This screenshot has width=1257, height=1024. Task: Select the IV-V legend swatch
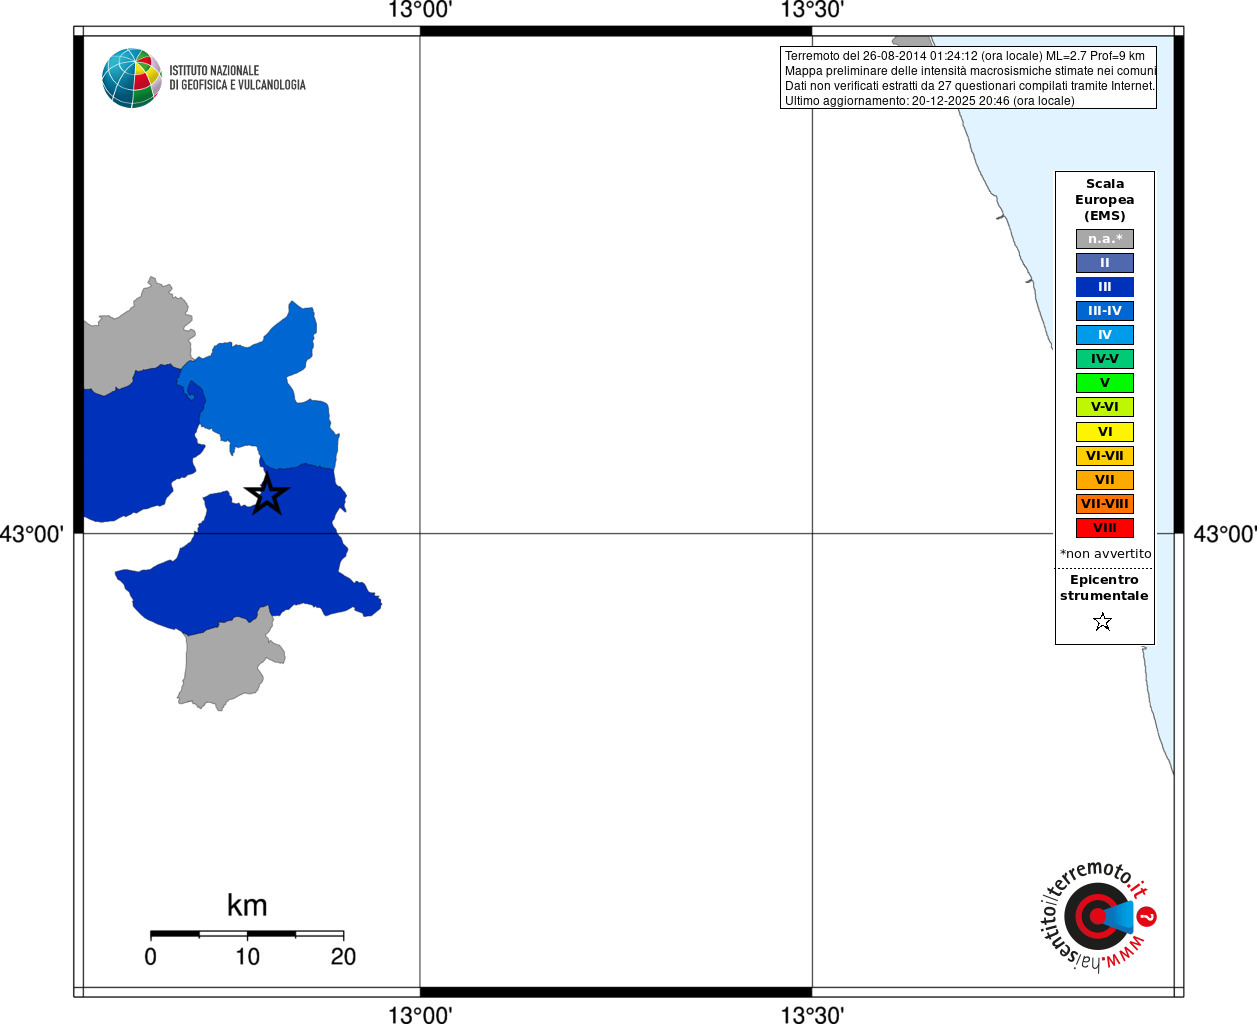point(1105,359)
